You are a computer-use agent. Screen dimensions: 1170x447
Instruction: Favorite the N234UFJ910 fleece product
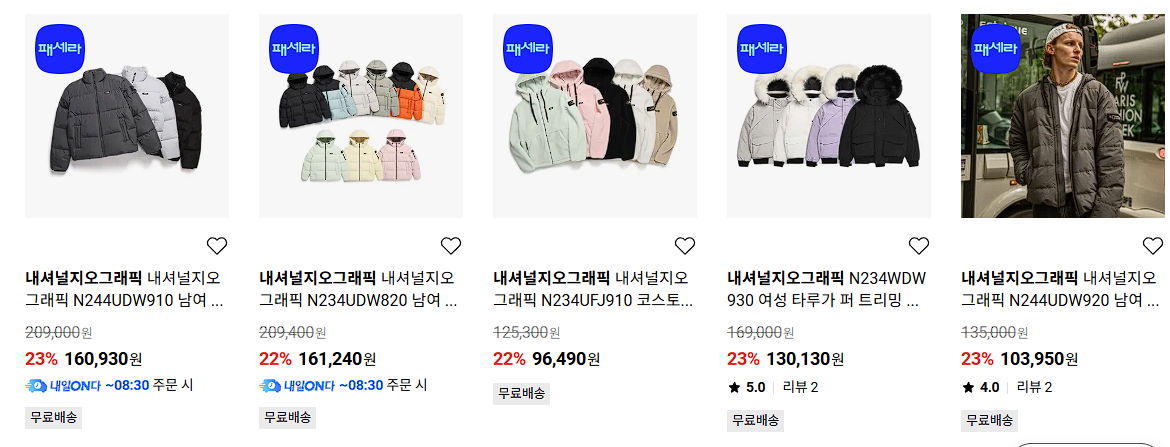click(x=685, y=246)
